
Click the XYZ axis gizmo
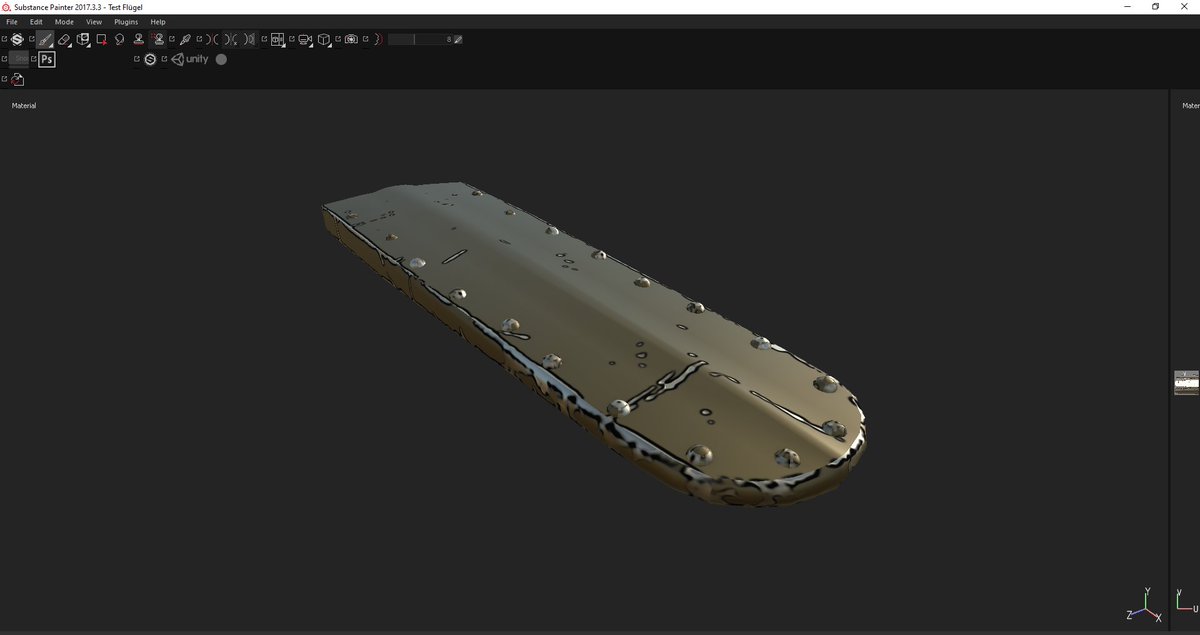1146,606
